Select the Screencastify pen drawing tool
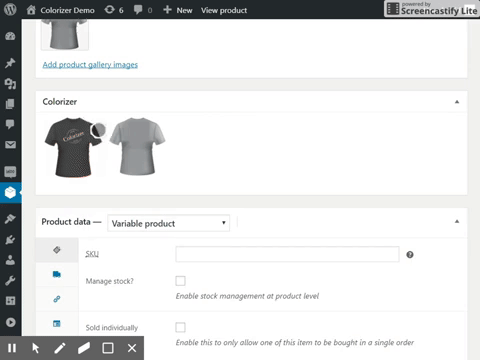 [x=60, y=348]
